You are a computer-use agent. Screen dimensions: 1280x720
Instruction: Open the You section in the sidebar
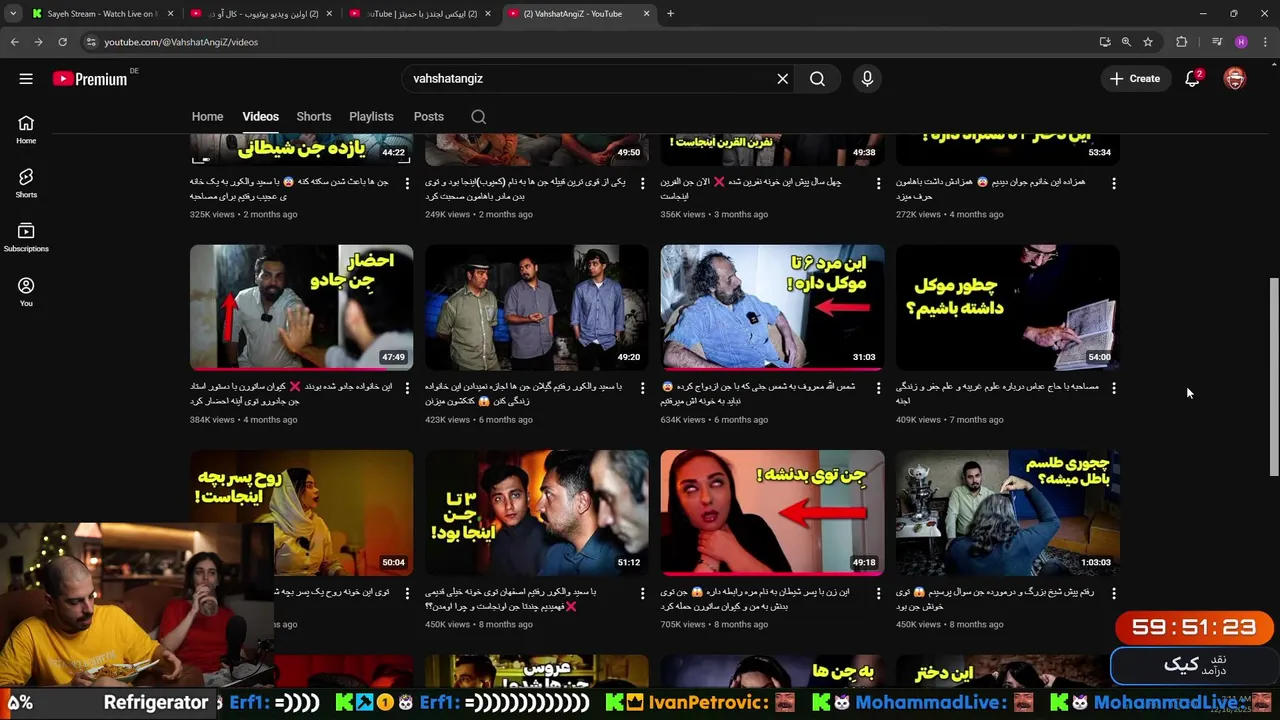pyautogui.click(x=26, y=292)
